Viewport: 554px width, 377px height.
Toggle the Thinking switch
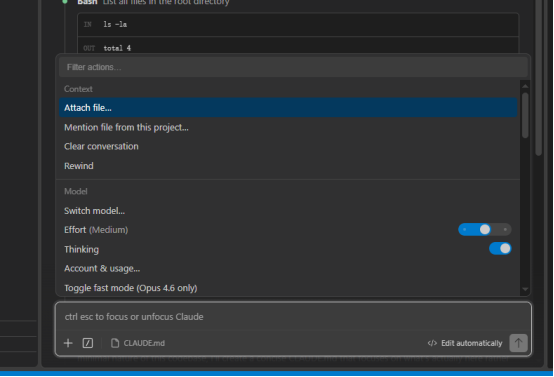(500, 249)
